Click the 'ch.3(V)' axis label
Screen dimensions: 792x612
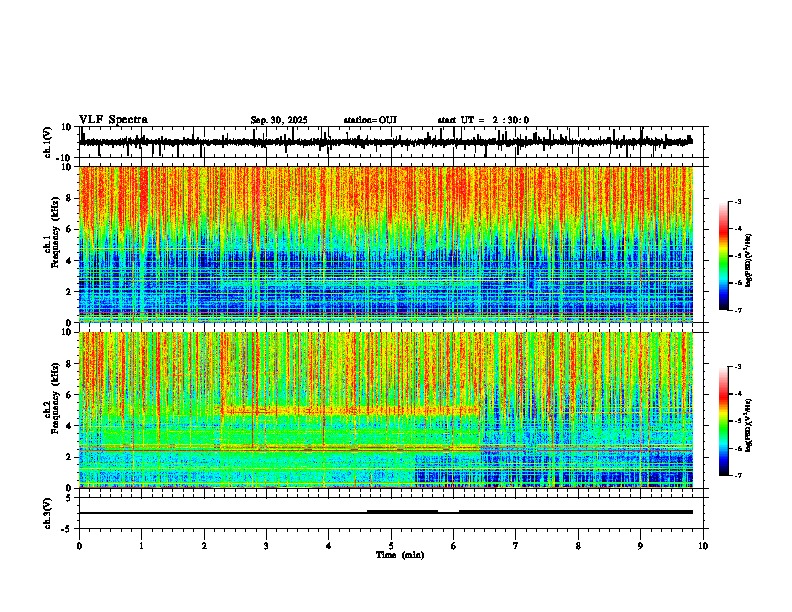coord(48,514)
